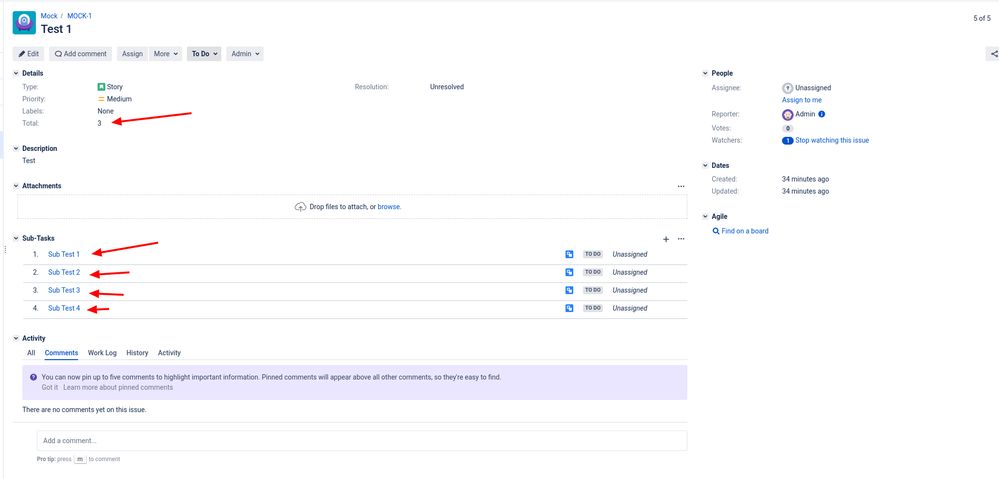Switch to the Work Log tab

click(102, 353)
